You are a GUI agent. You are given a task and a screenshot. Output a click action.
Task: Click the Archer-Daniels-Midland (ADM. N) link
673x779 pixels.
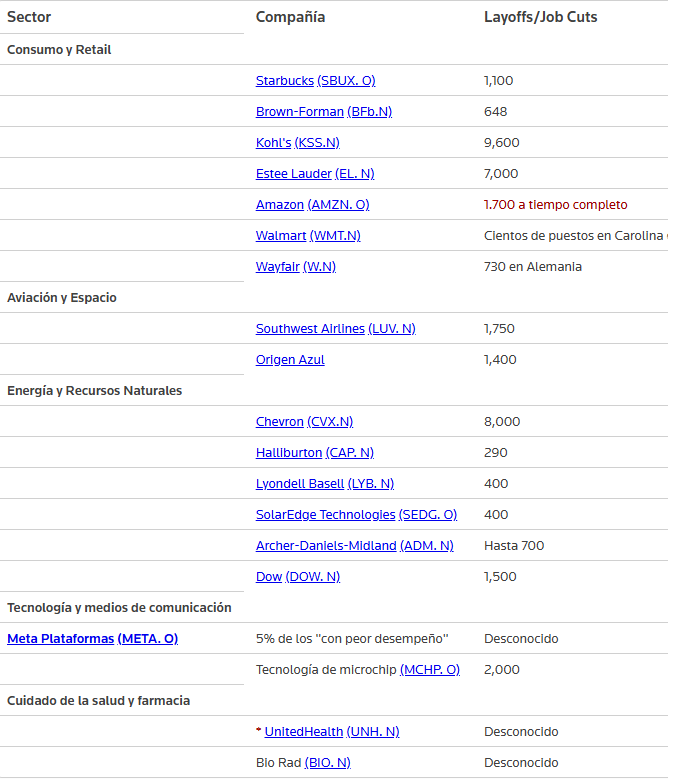pyautogui.click(x=355, y=545)
